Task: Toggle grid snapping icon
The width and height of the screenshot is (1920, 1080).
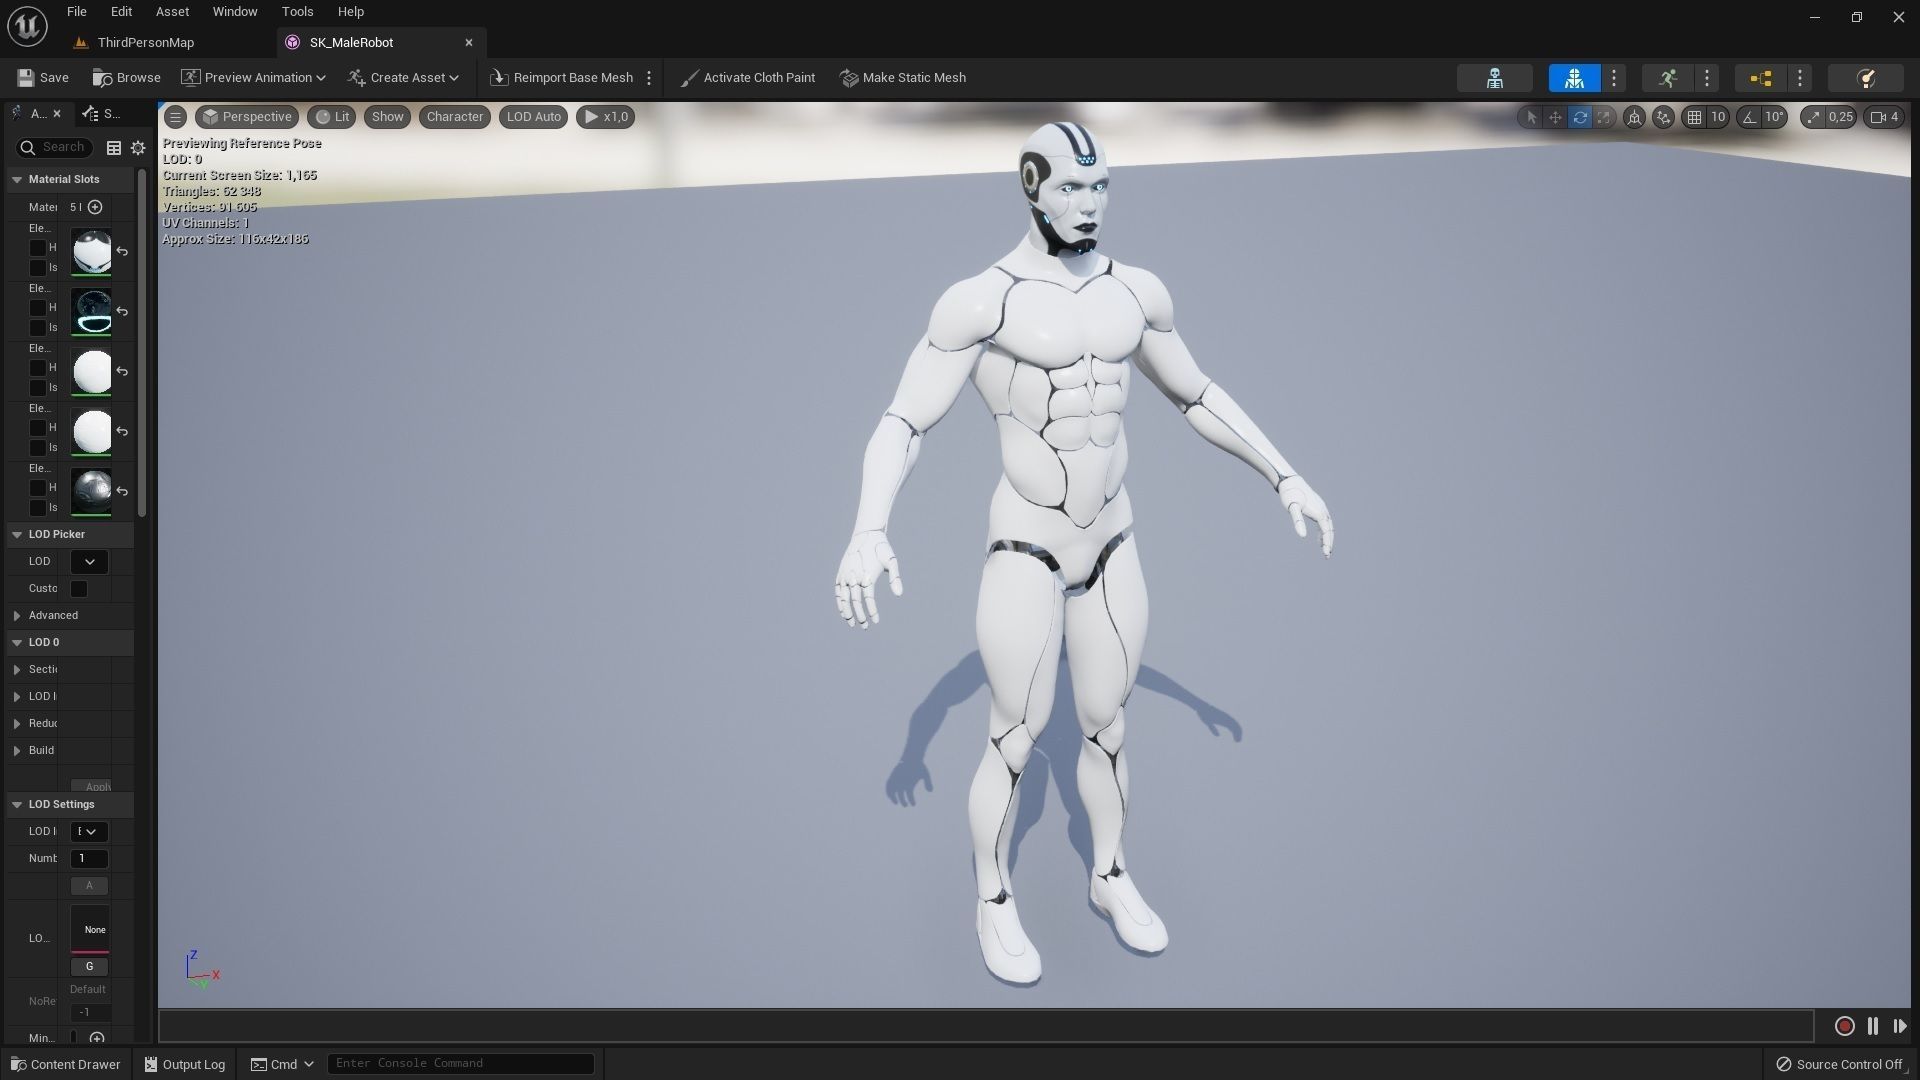Action: click(1694, 117)
